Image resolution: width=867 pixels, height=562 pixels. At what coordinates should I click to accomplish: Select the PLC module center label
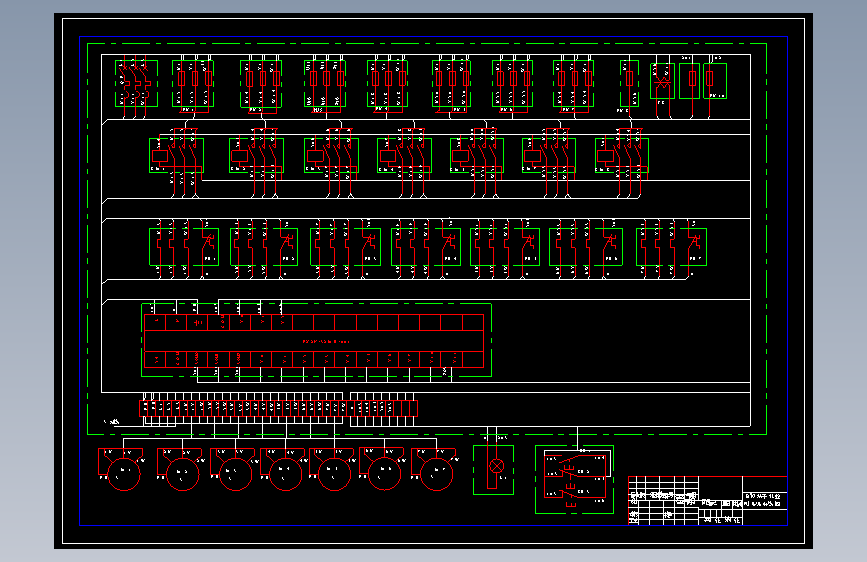[x=326, y=341]
